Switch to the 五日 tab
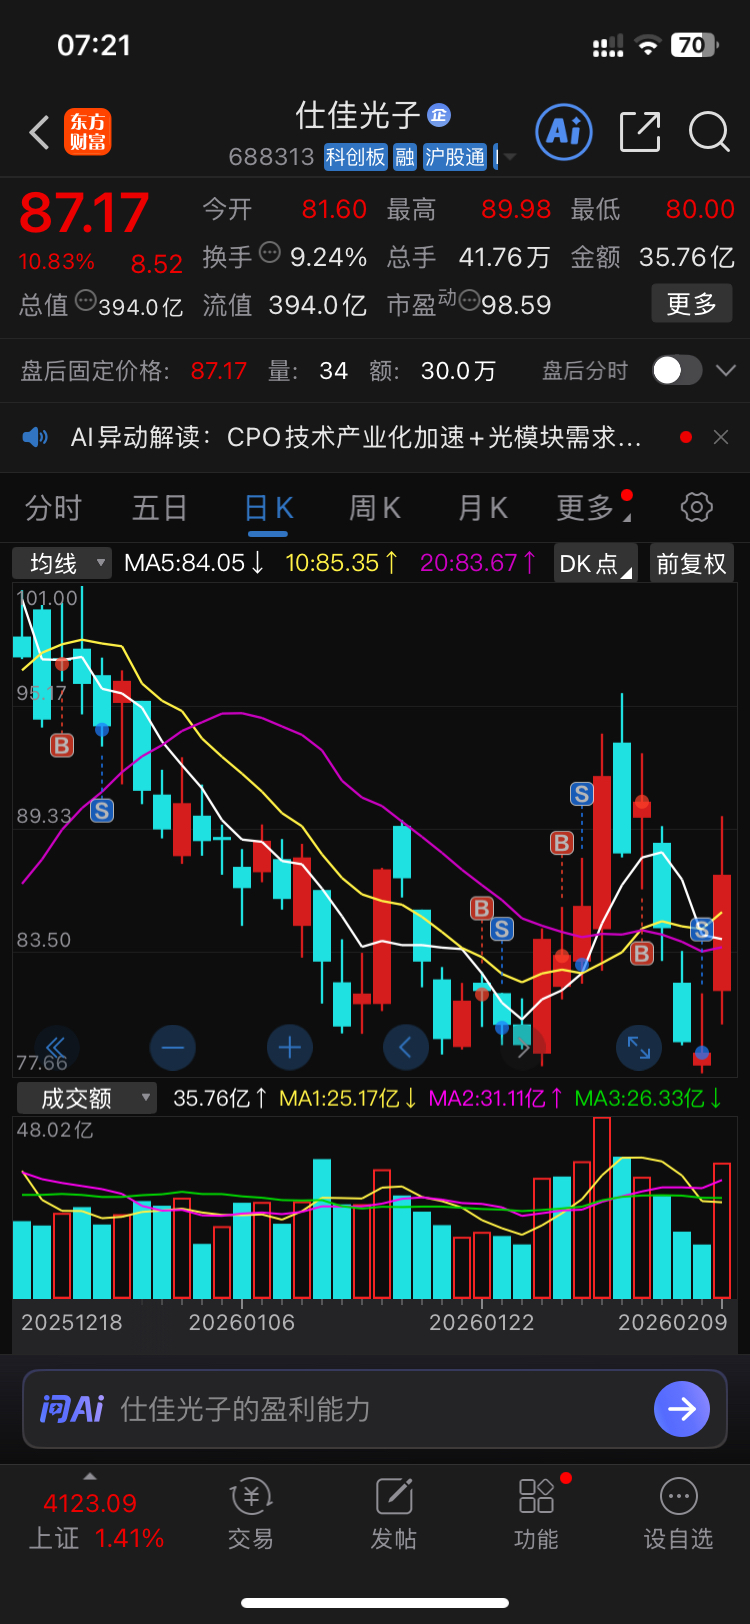Viewport: 750px width, 1624px height. tap(160, 507)
